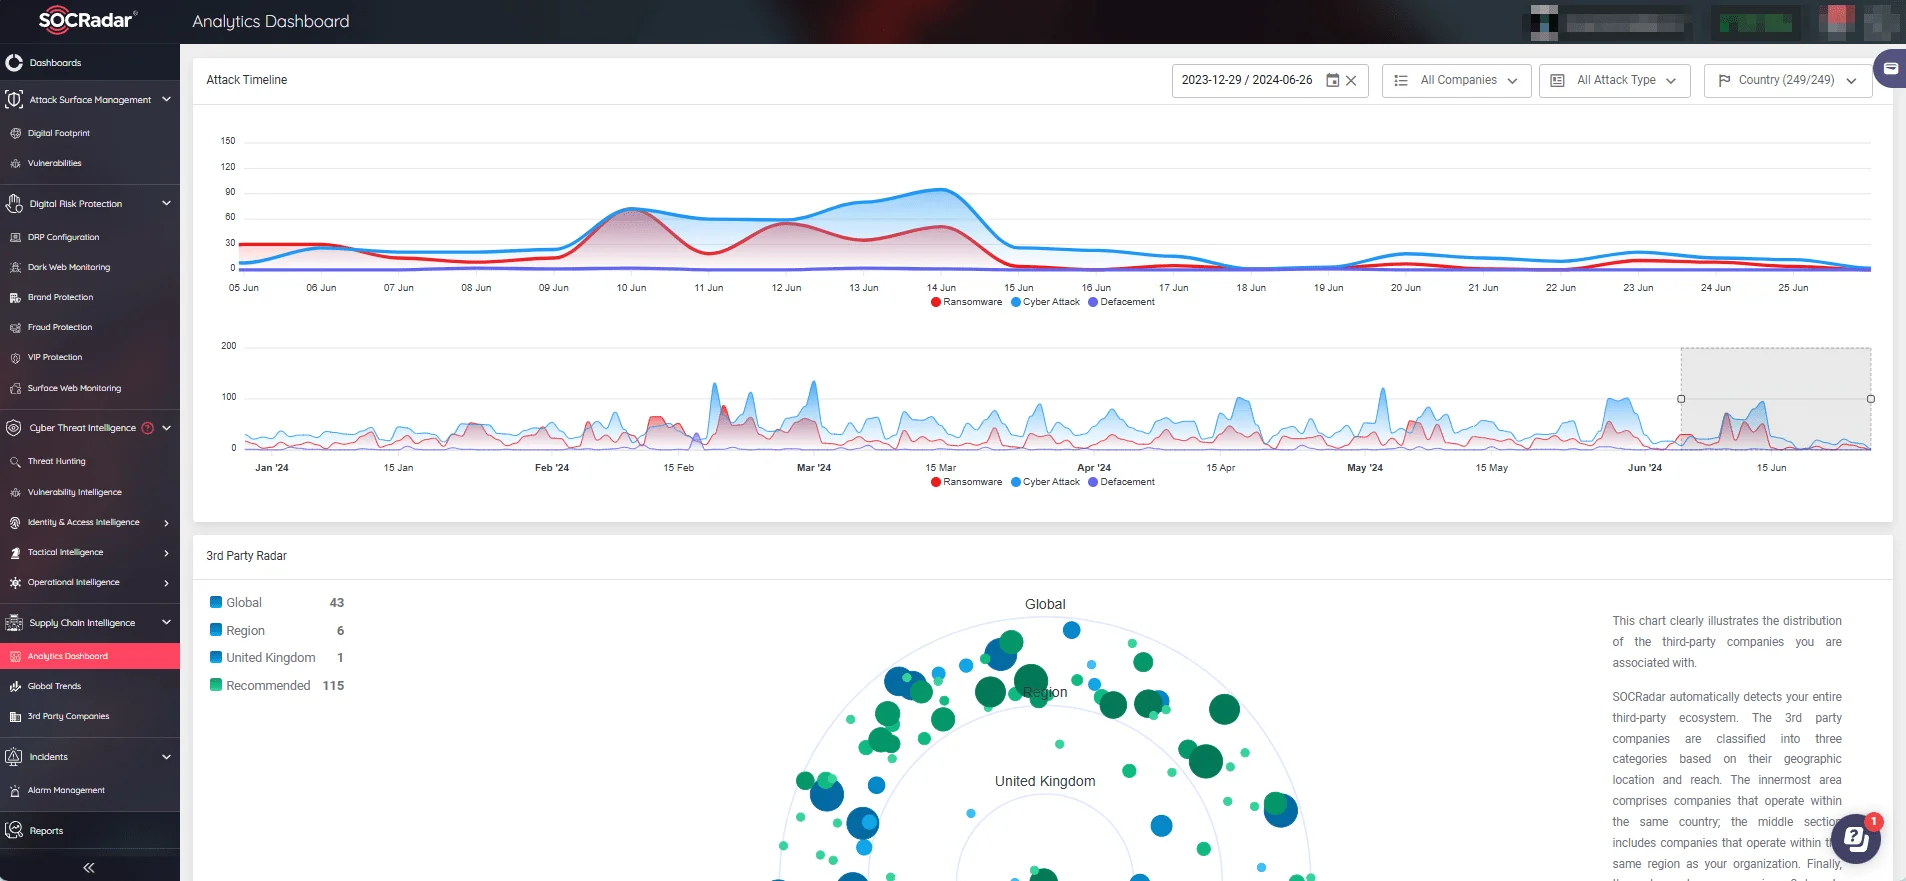Click the Supply Chain Intelligence icon
Image resolution: width=1906 pixels, height=881 pixels.
(14, 623)
